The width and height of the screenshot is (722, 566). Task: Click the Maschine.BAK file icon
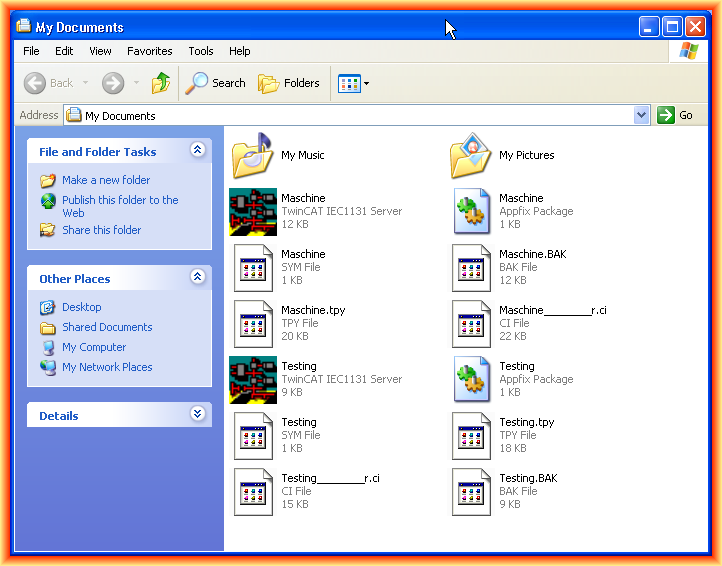pos(471,268)
